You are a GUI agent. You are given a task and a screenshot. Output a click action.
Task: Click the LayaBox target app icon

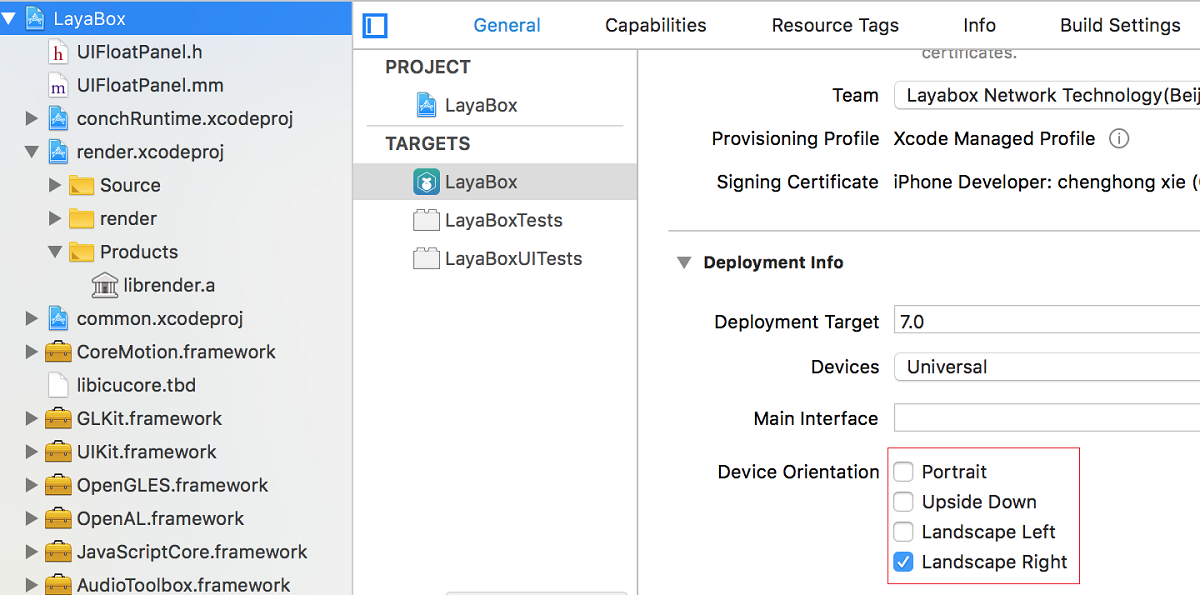coord(427,182)
